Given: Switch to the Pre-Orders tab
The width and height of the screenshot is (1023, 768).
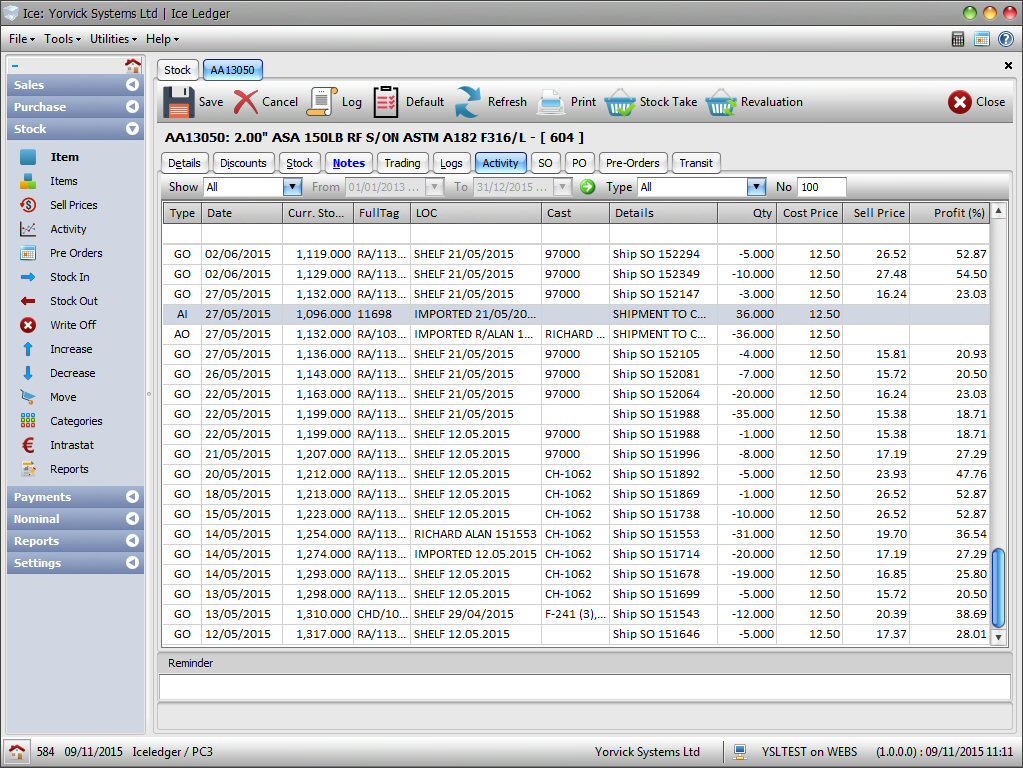Looking at the screenshot, I should tap(633, 163).
